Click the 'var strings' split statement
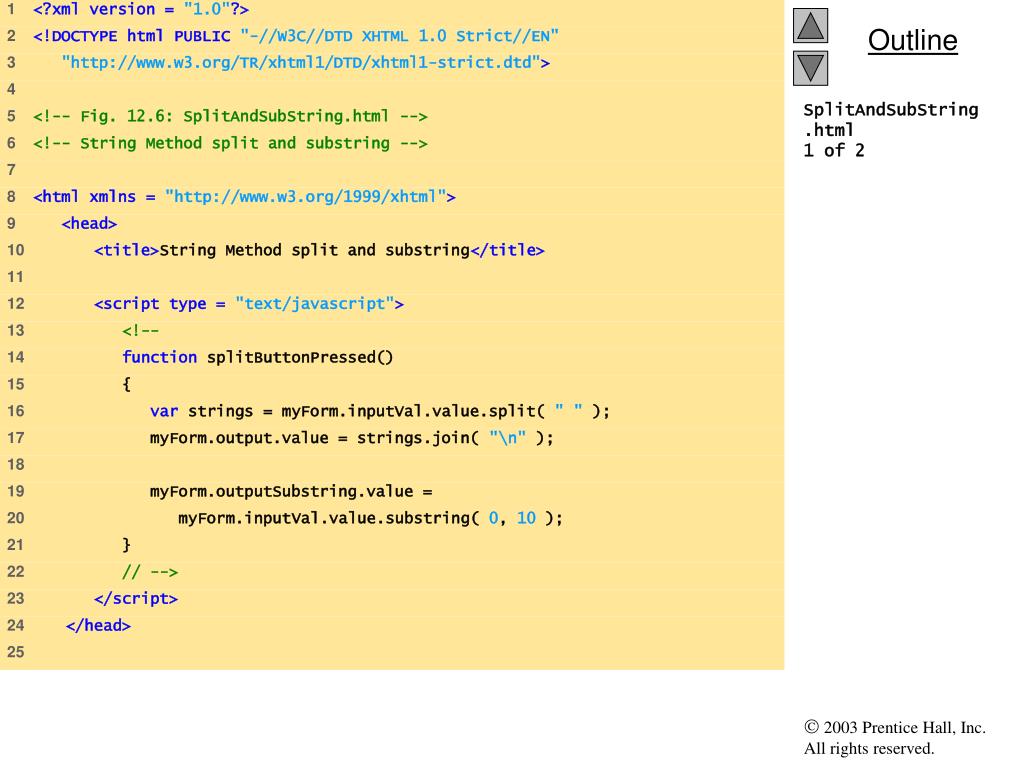The height and width of the screenshot is (768, 1024). (380, 411)
